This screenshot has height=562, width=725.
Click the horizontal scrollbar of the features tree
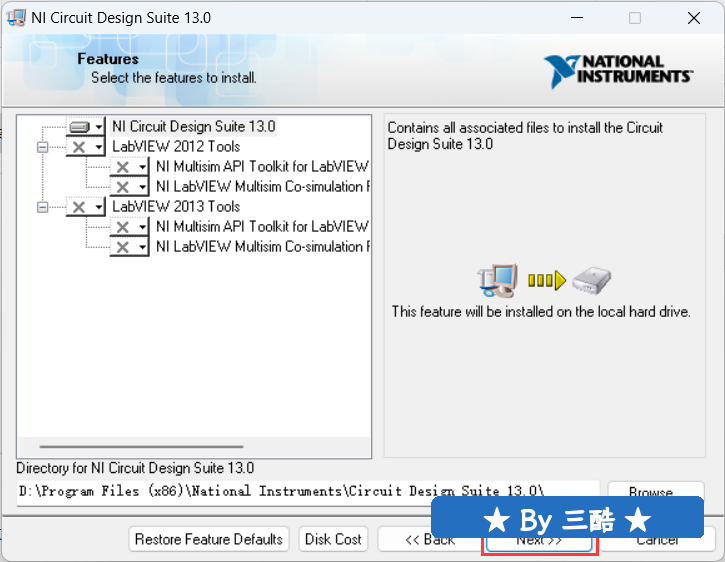tap(141, 447)
